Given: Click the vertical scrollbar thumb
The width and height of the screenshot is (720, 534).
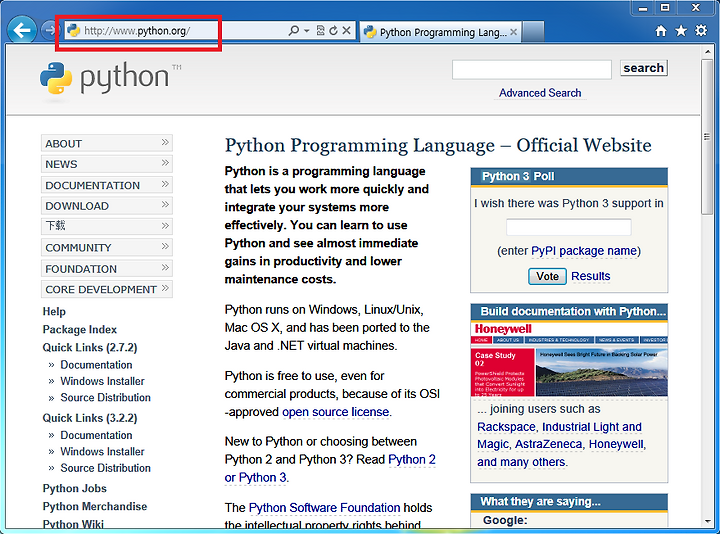Looking at the screenshot, I should point(708,136).
